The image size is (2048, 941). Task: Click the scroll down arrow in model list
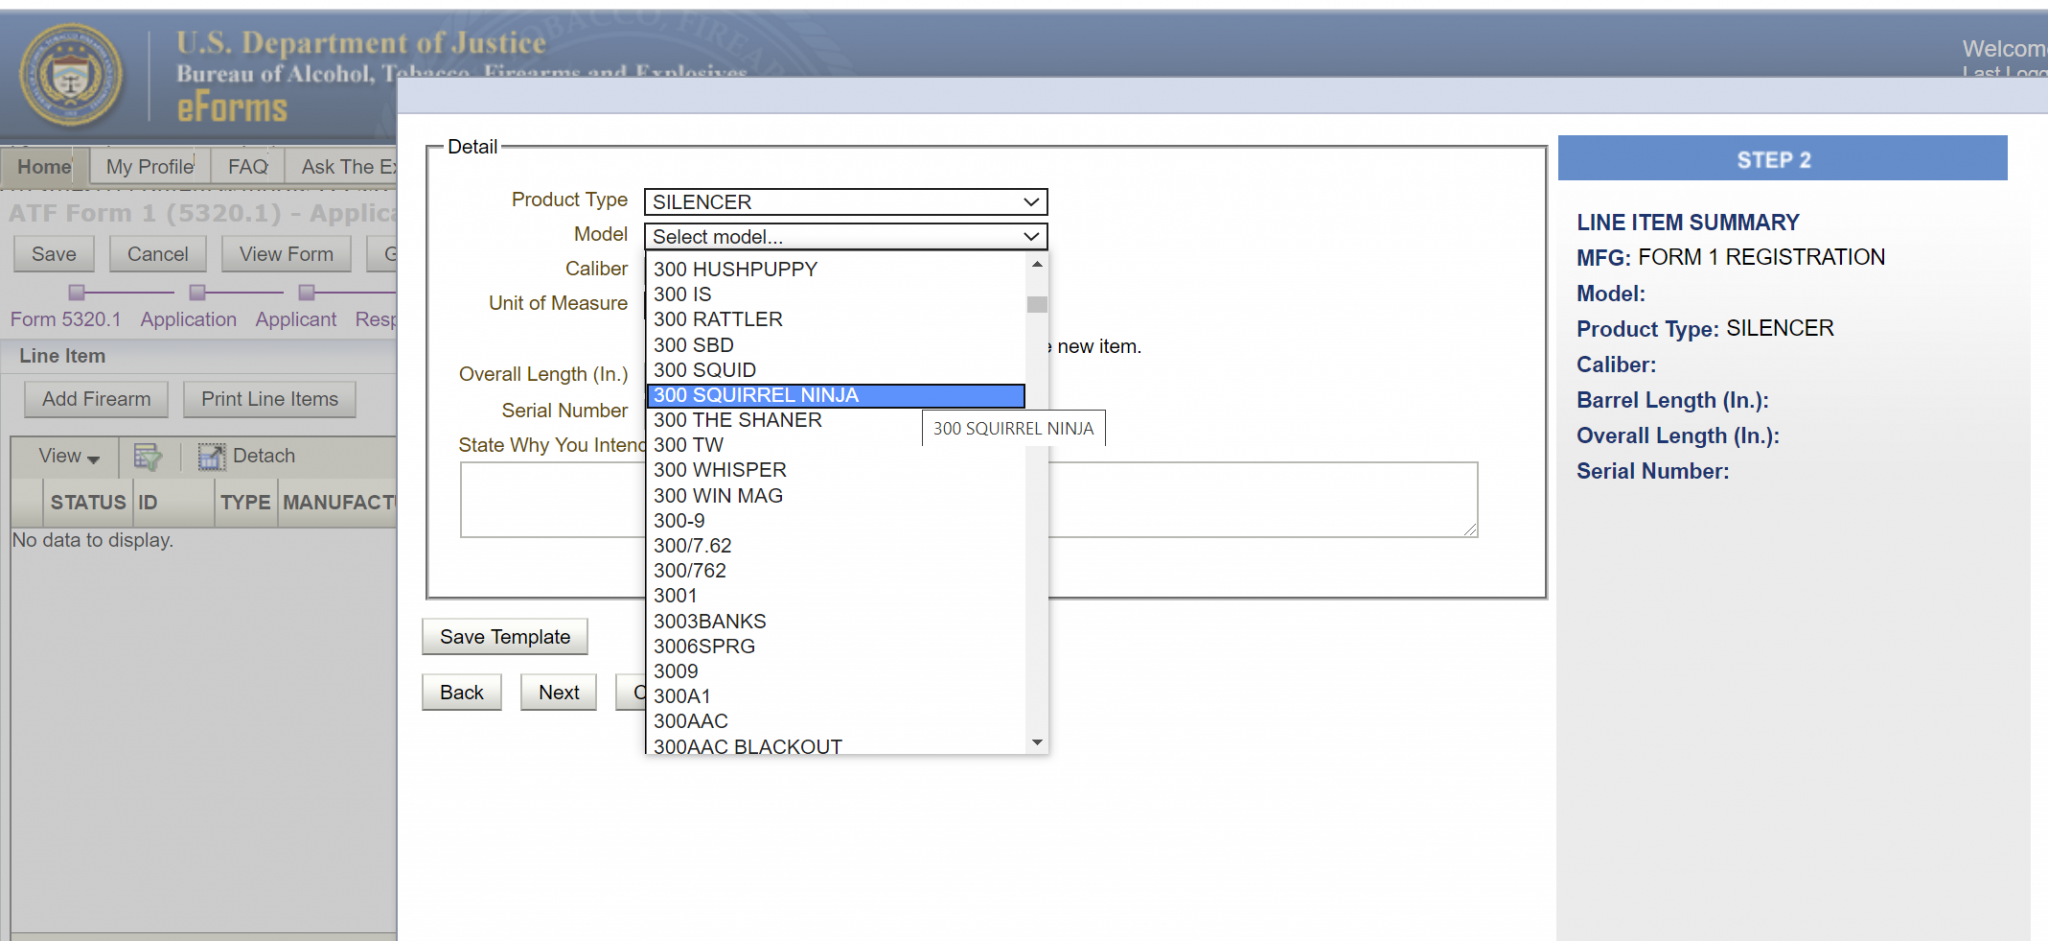[x=1037, y=742]
